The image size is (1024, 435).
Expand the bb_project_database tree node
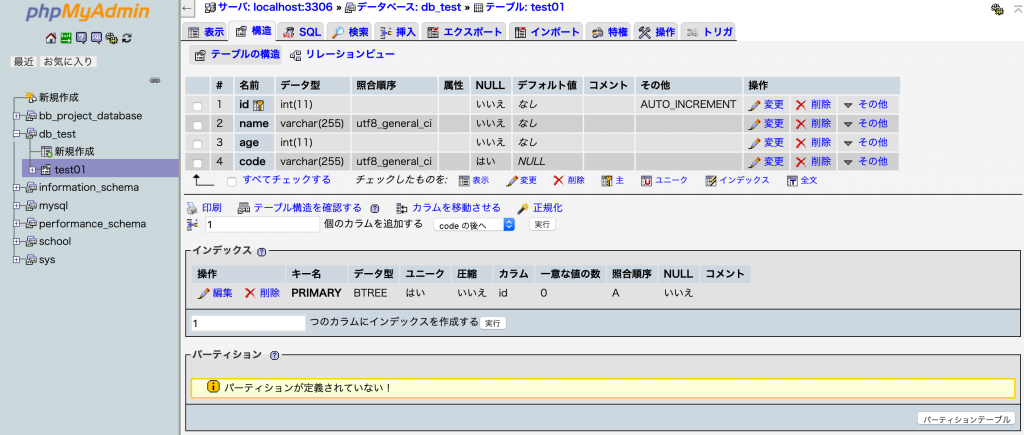click(x=17, y=116)
